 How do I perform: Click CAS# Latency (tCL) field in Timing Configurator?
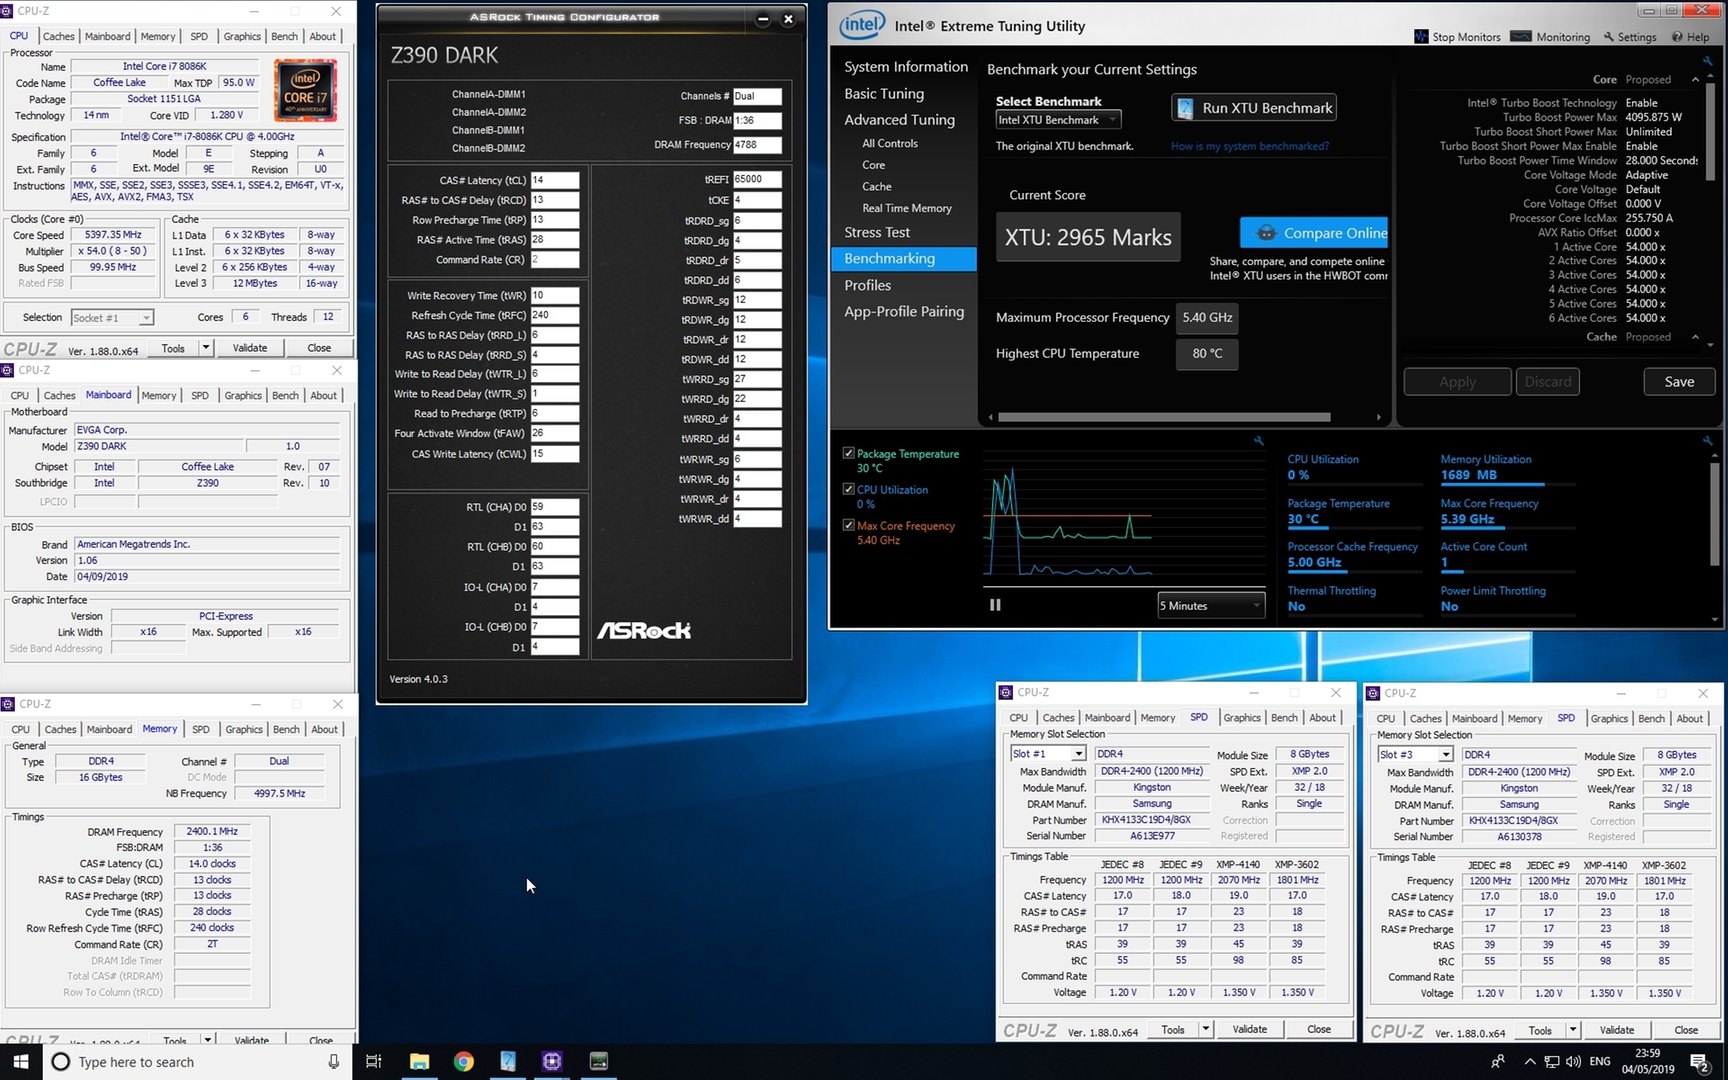coord(555,180)
